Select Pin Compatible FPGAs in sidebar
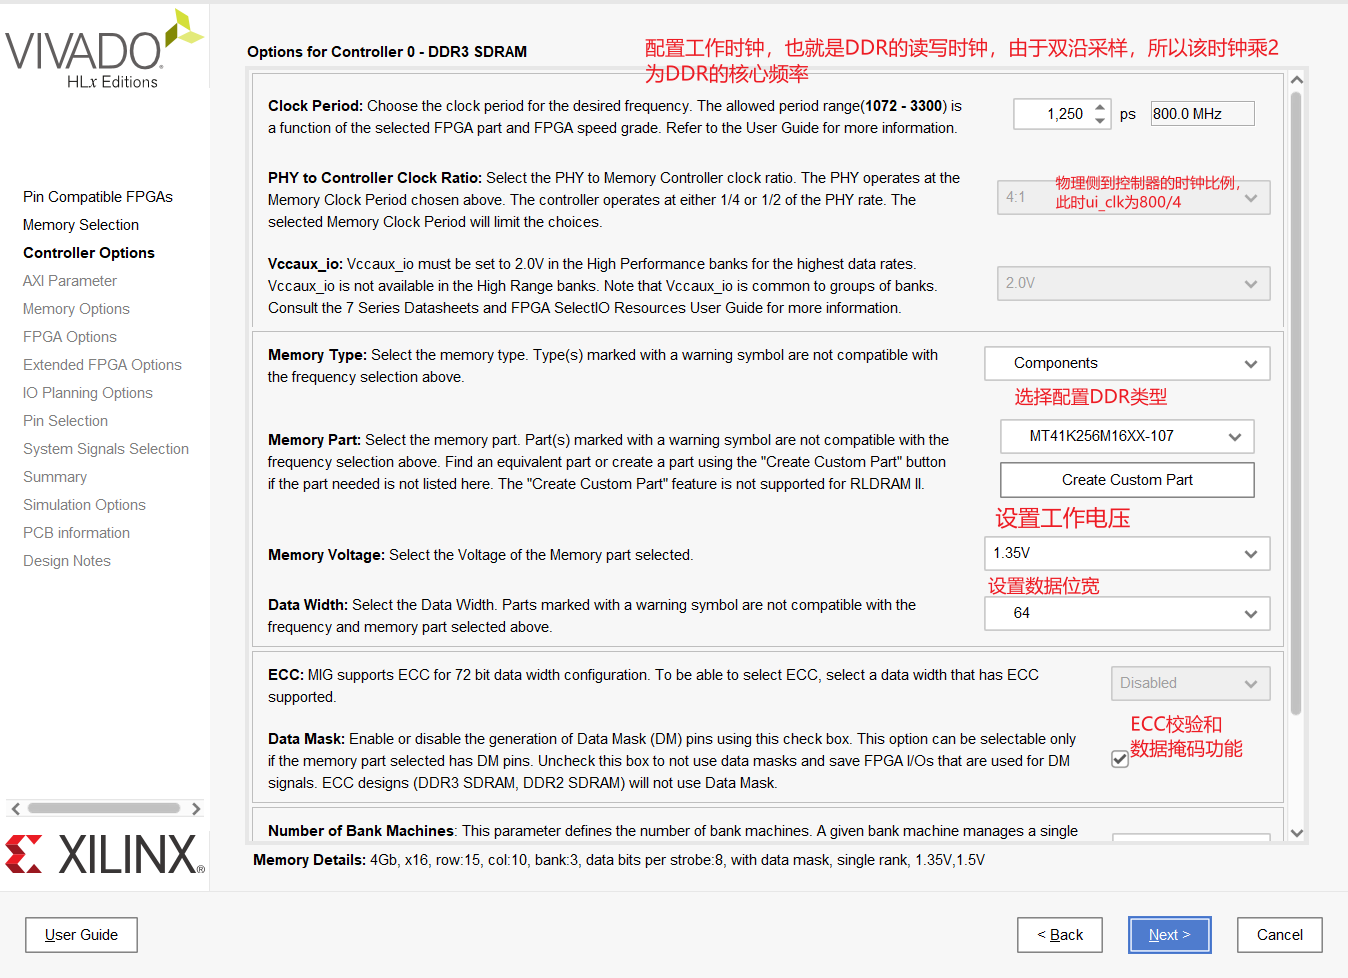 [98, 197]
